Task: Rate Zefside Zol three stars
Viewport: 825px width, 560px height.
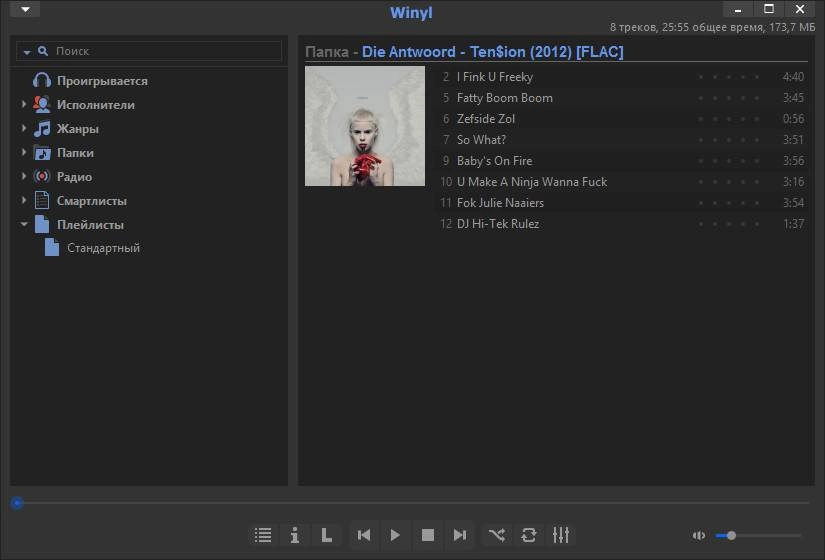Action: 729,119
